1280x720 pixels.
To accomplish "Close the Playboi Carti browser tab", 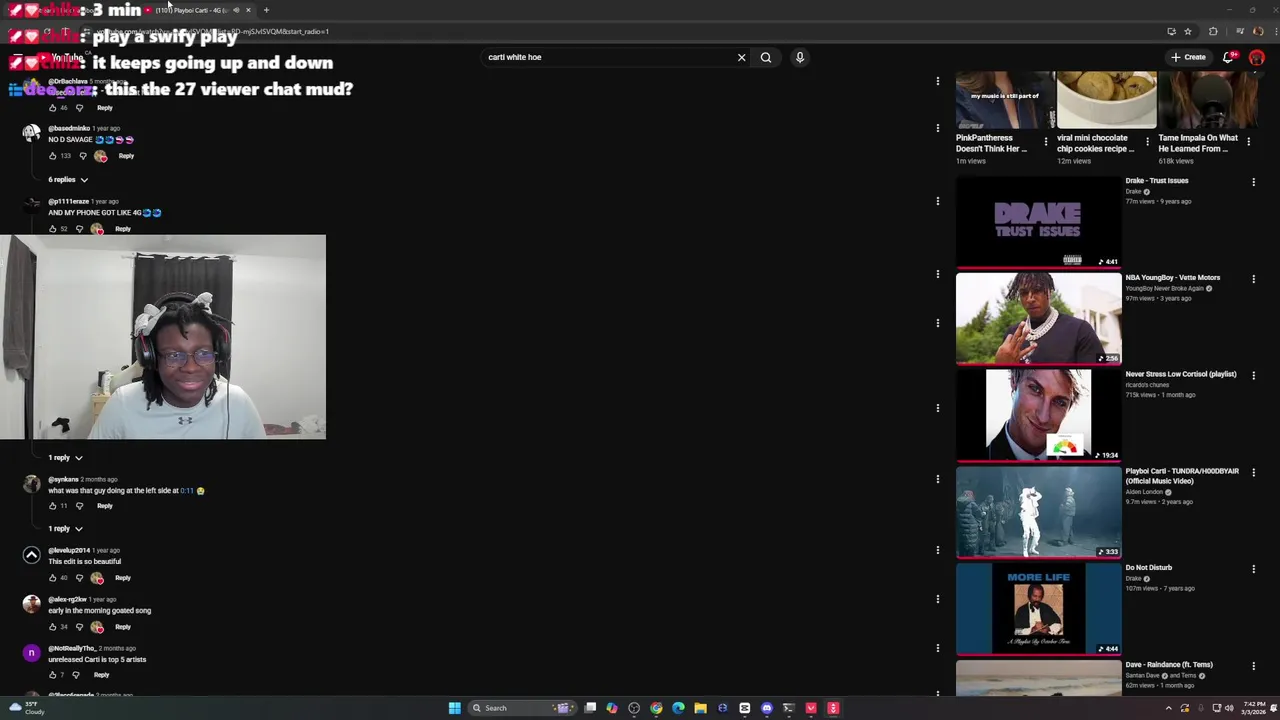I will (248, 10).
